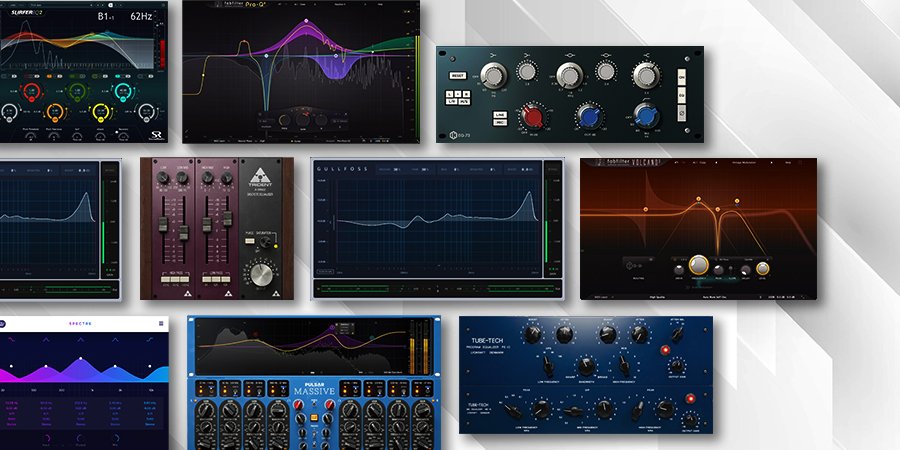Screen dimensions: 900x450
Task: Click the large silver output knob on Trident
Action: (262, 274)
